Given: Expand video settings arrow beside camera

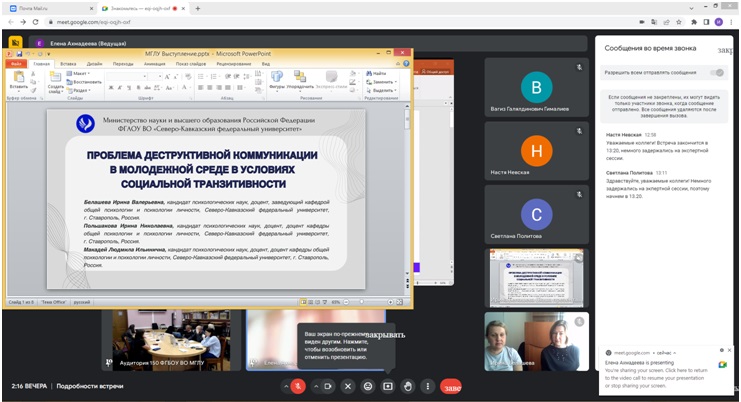Looking at the screenshot, I should pyautogui.click(x=316, y=386).
